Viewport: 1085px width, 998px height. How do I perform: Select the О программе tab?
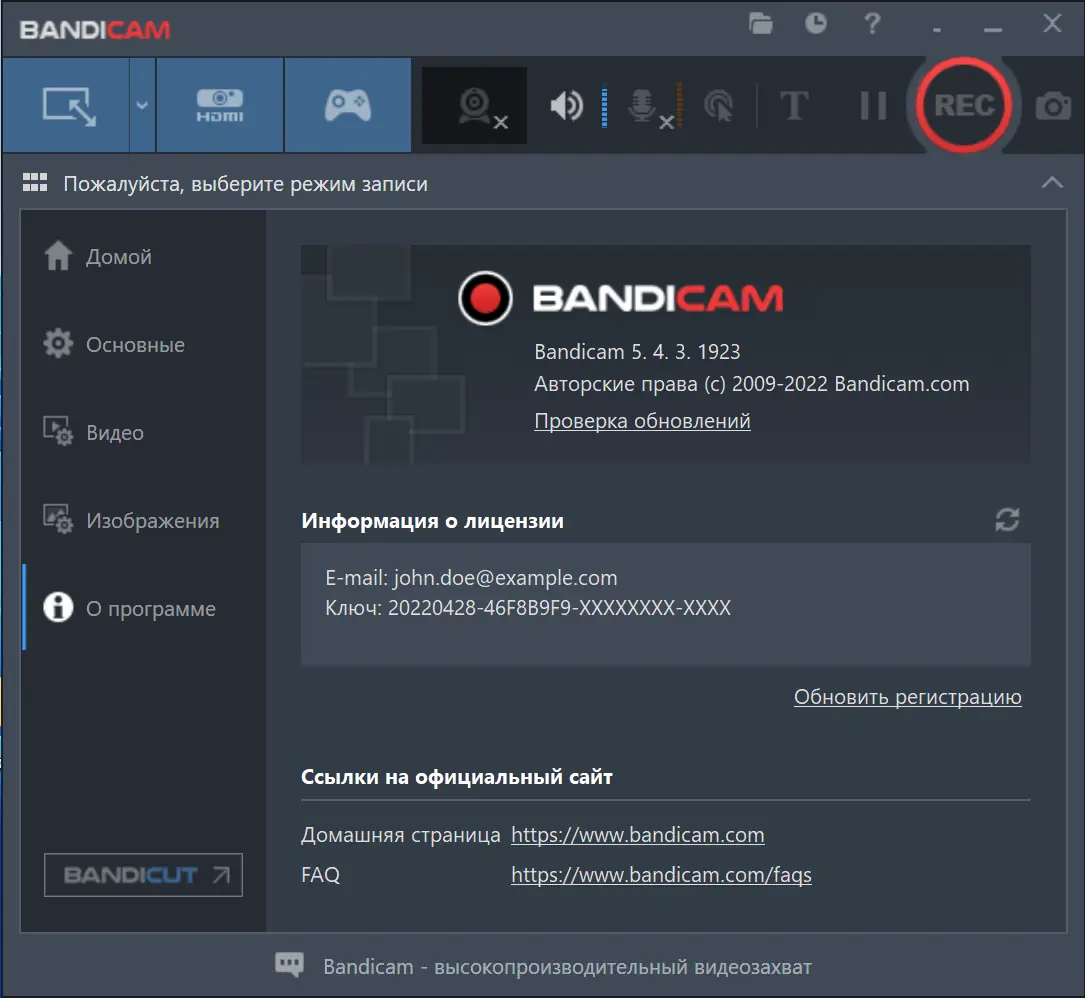(x=129, y=608)
